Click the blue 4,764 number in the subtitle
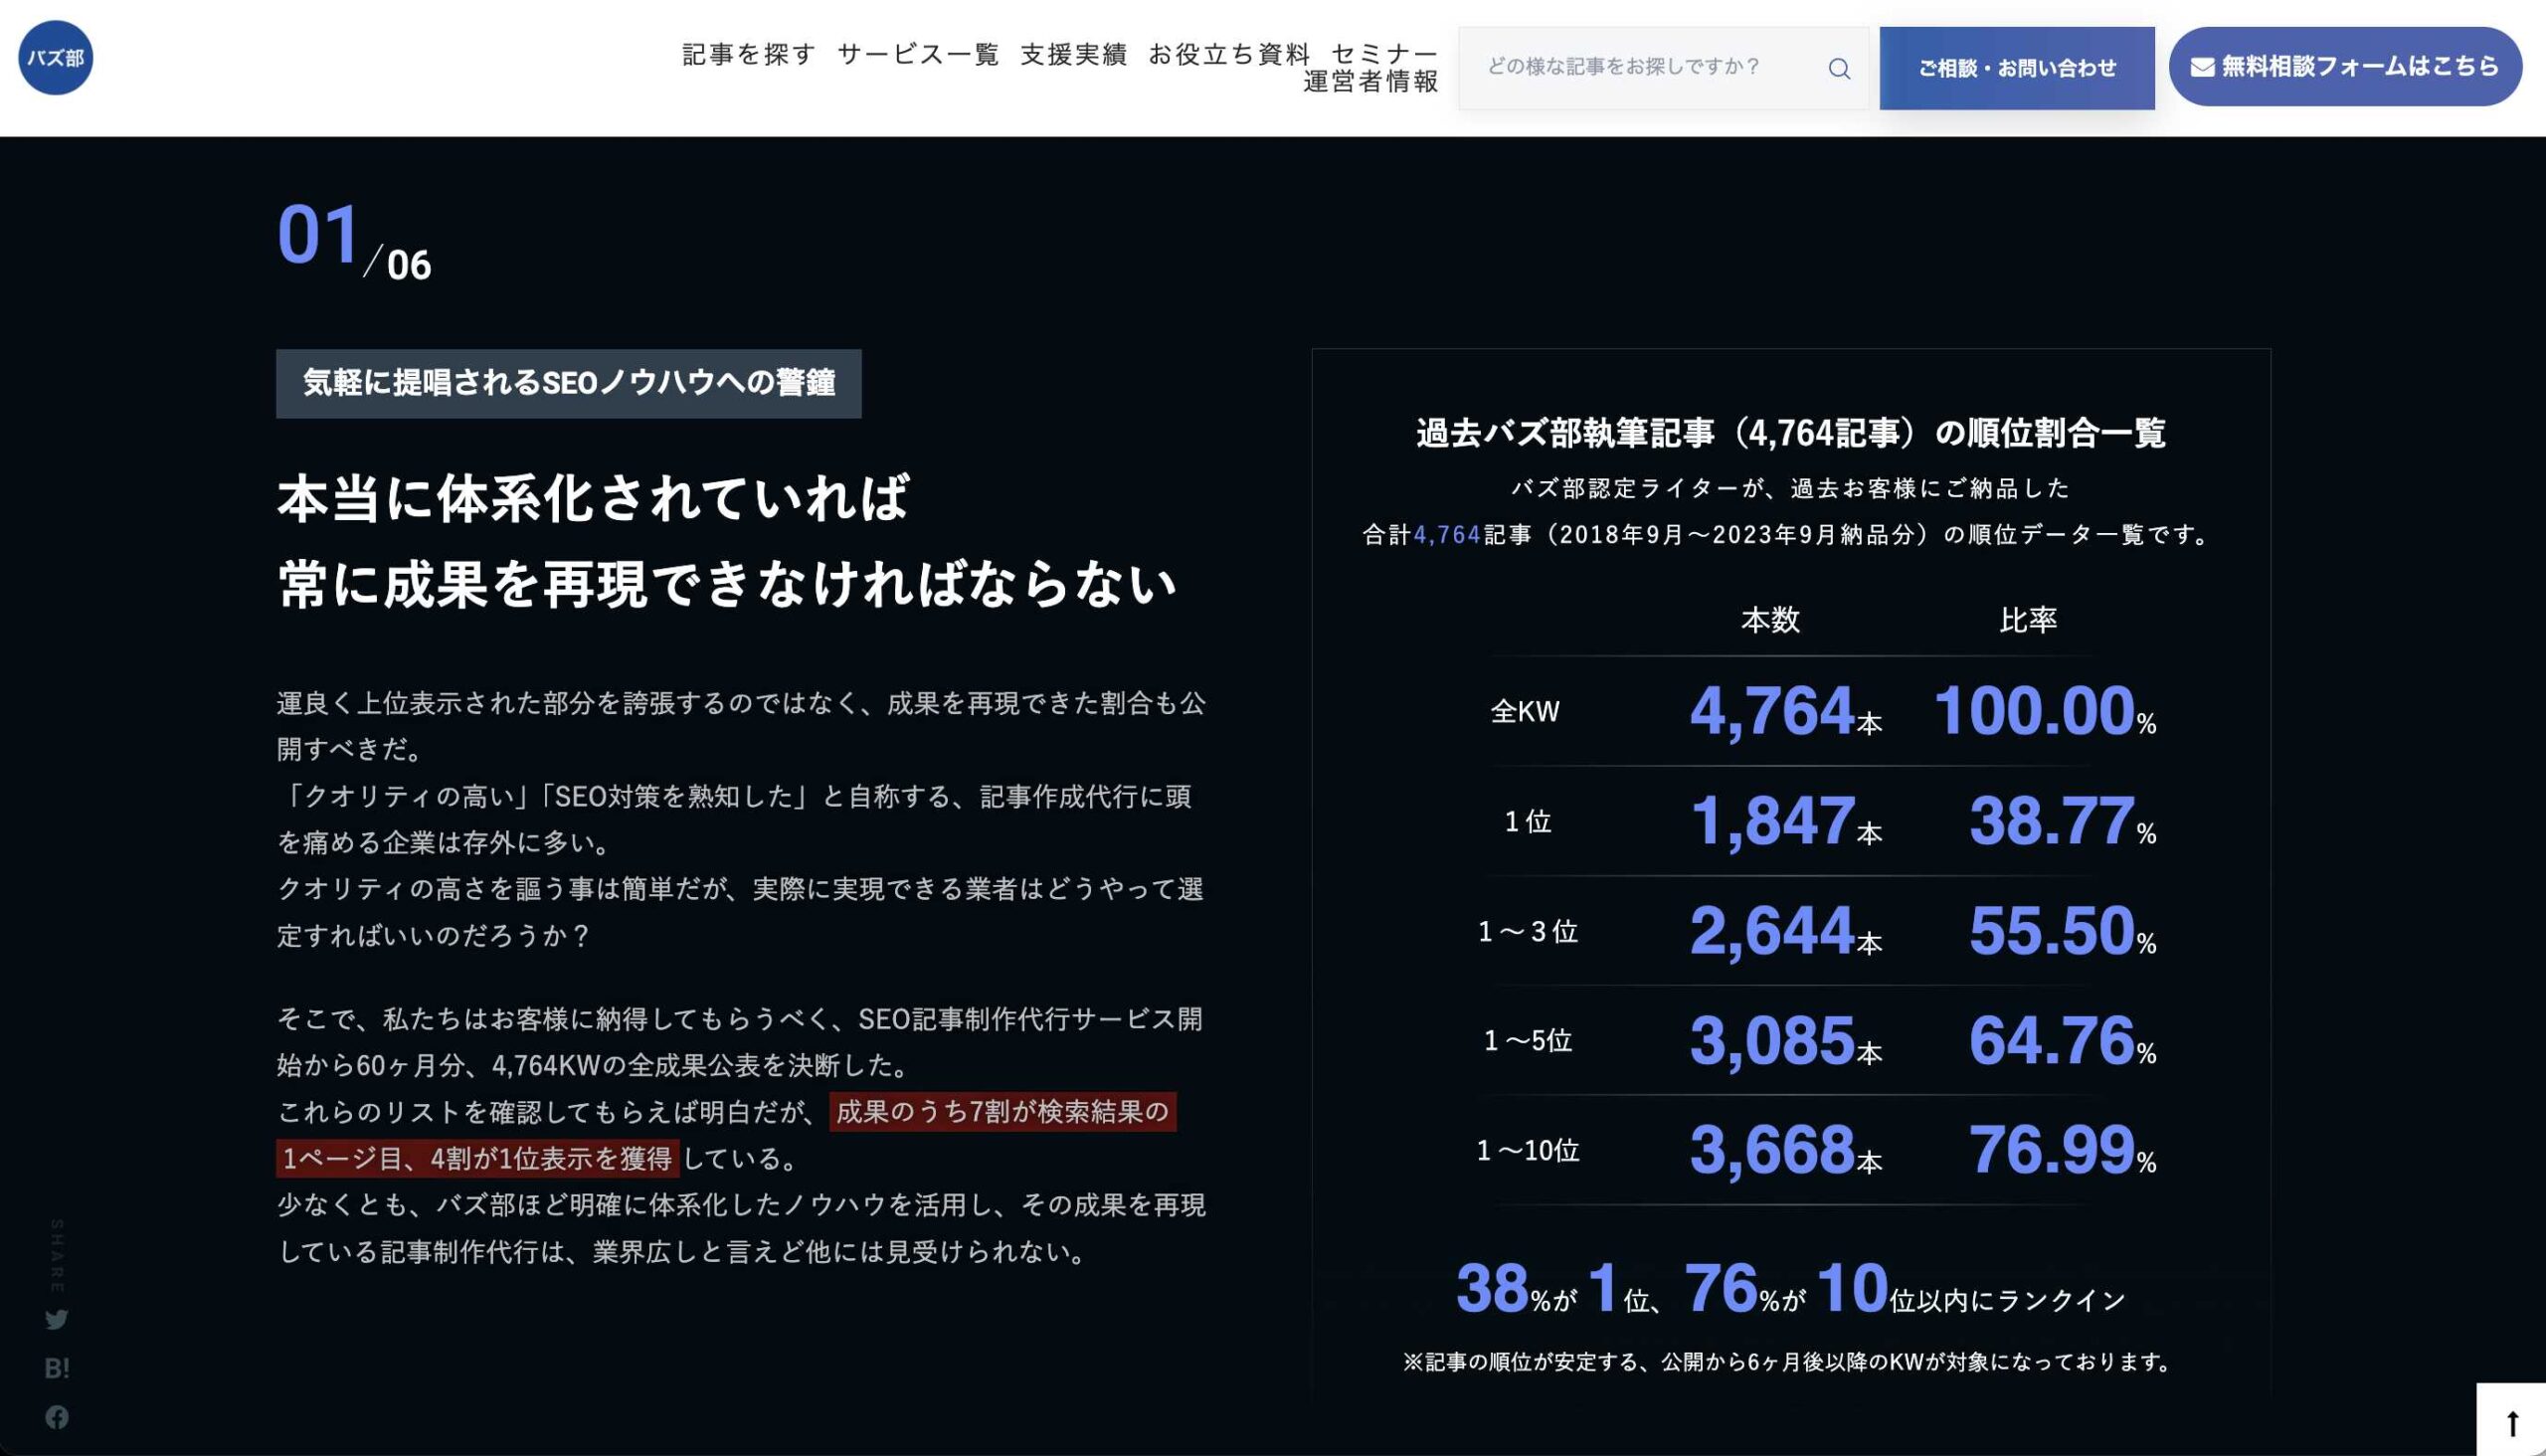Viewport: 2546px width, 1456px height. pyautogui.click(x=1446, y=535)
